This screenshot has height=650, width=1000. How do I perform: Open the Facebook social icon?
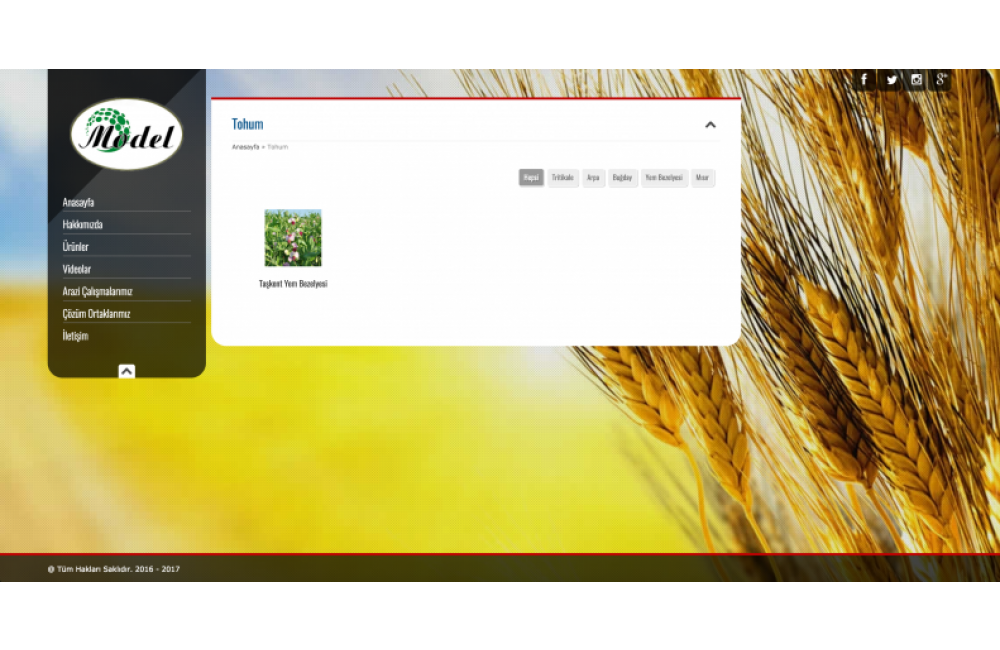865,80
